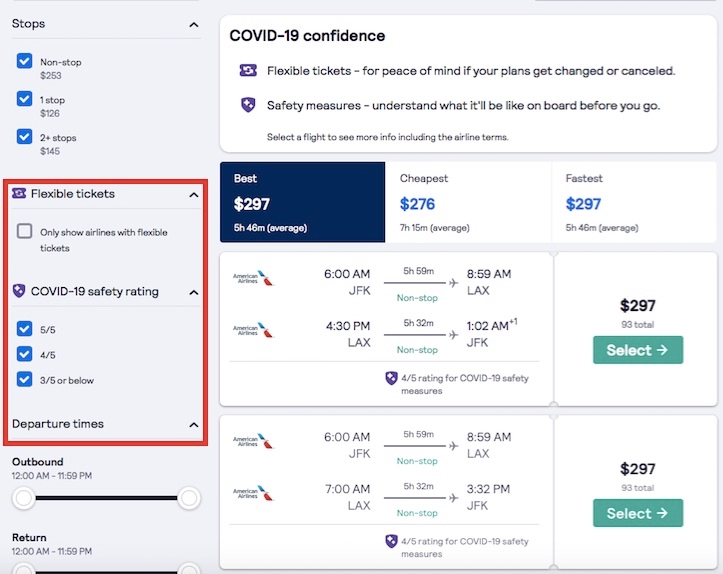
Task: Click the Flexible tickets peace of mind description
Action: click(x=471, y=71)
